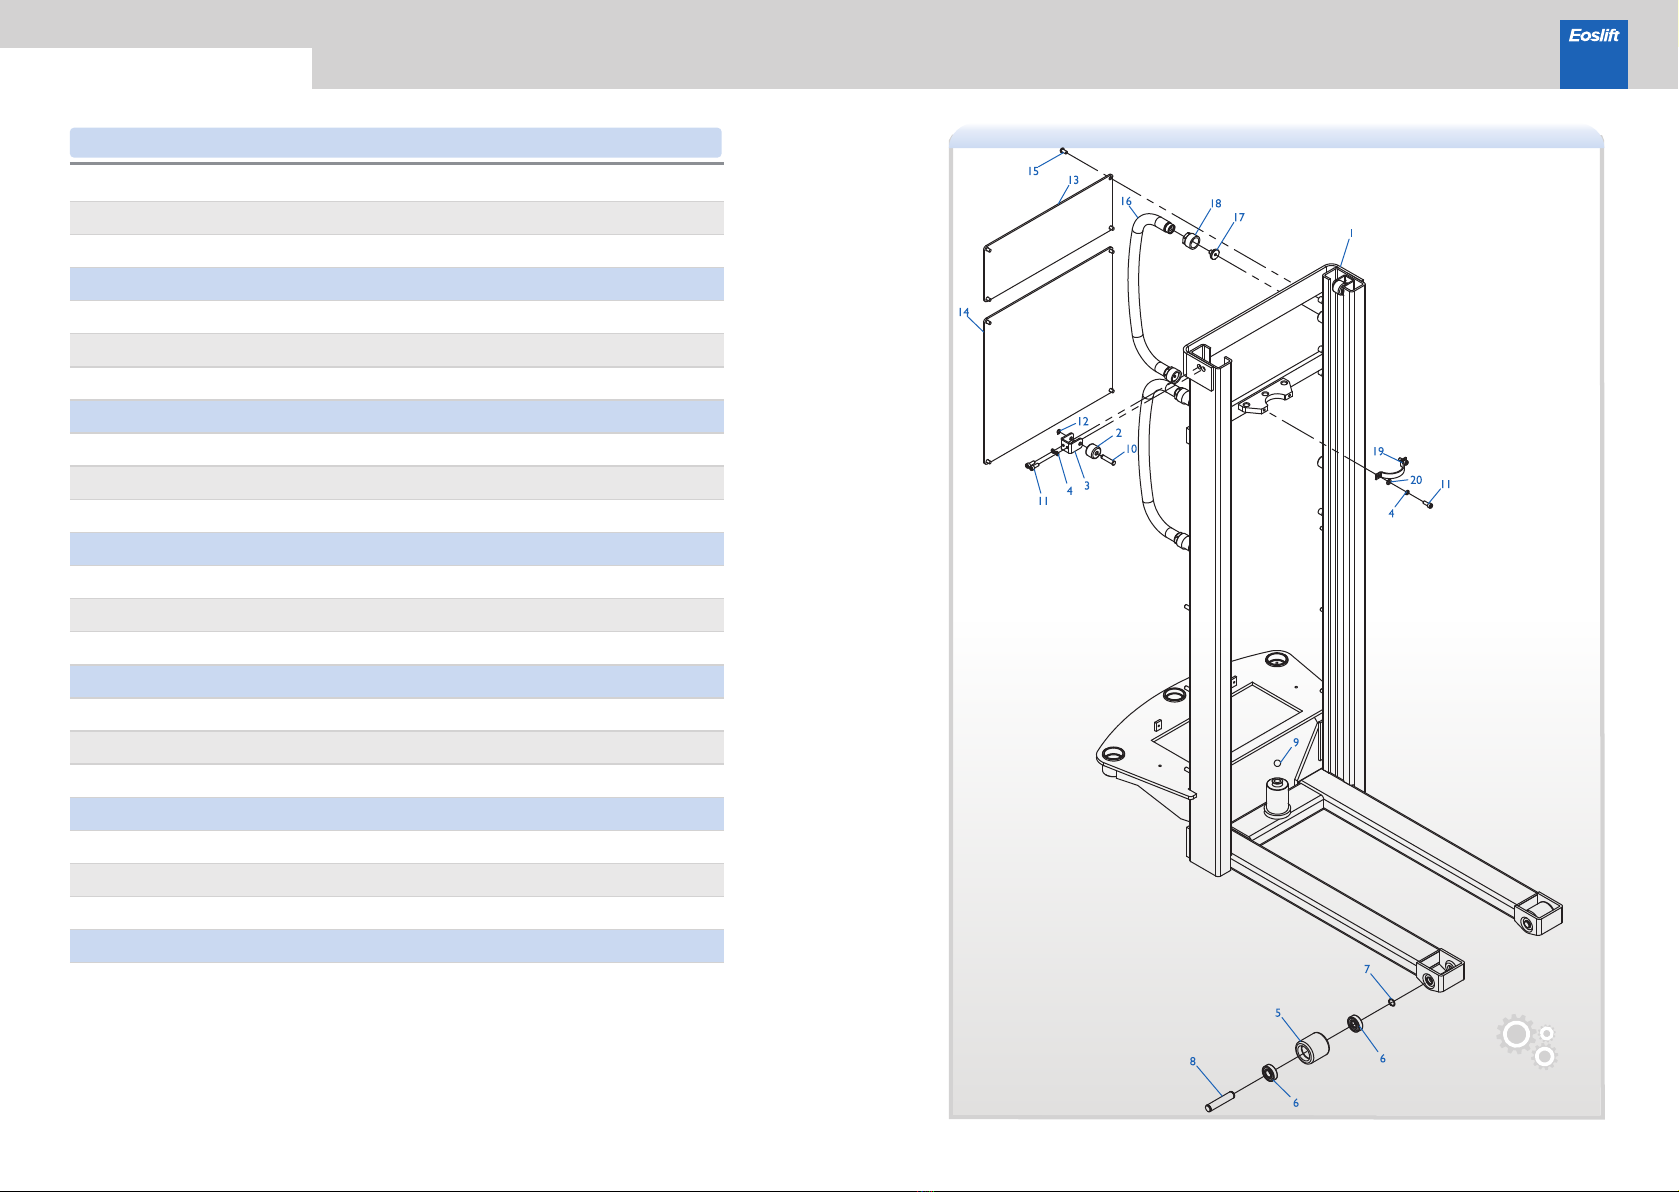Select callout number 5 above the roller

[1278, 1013]
